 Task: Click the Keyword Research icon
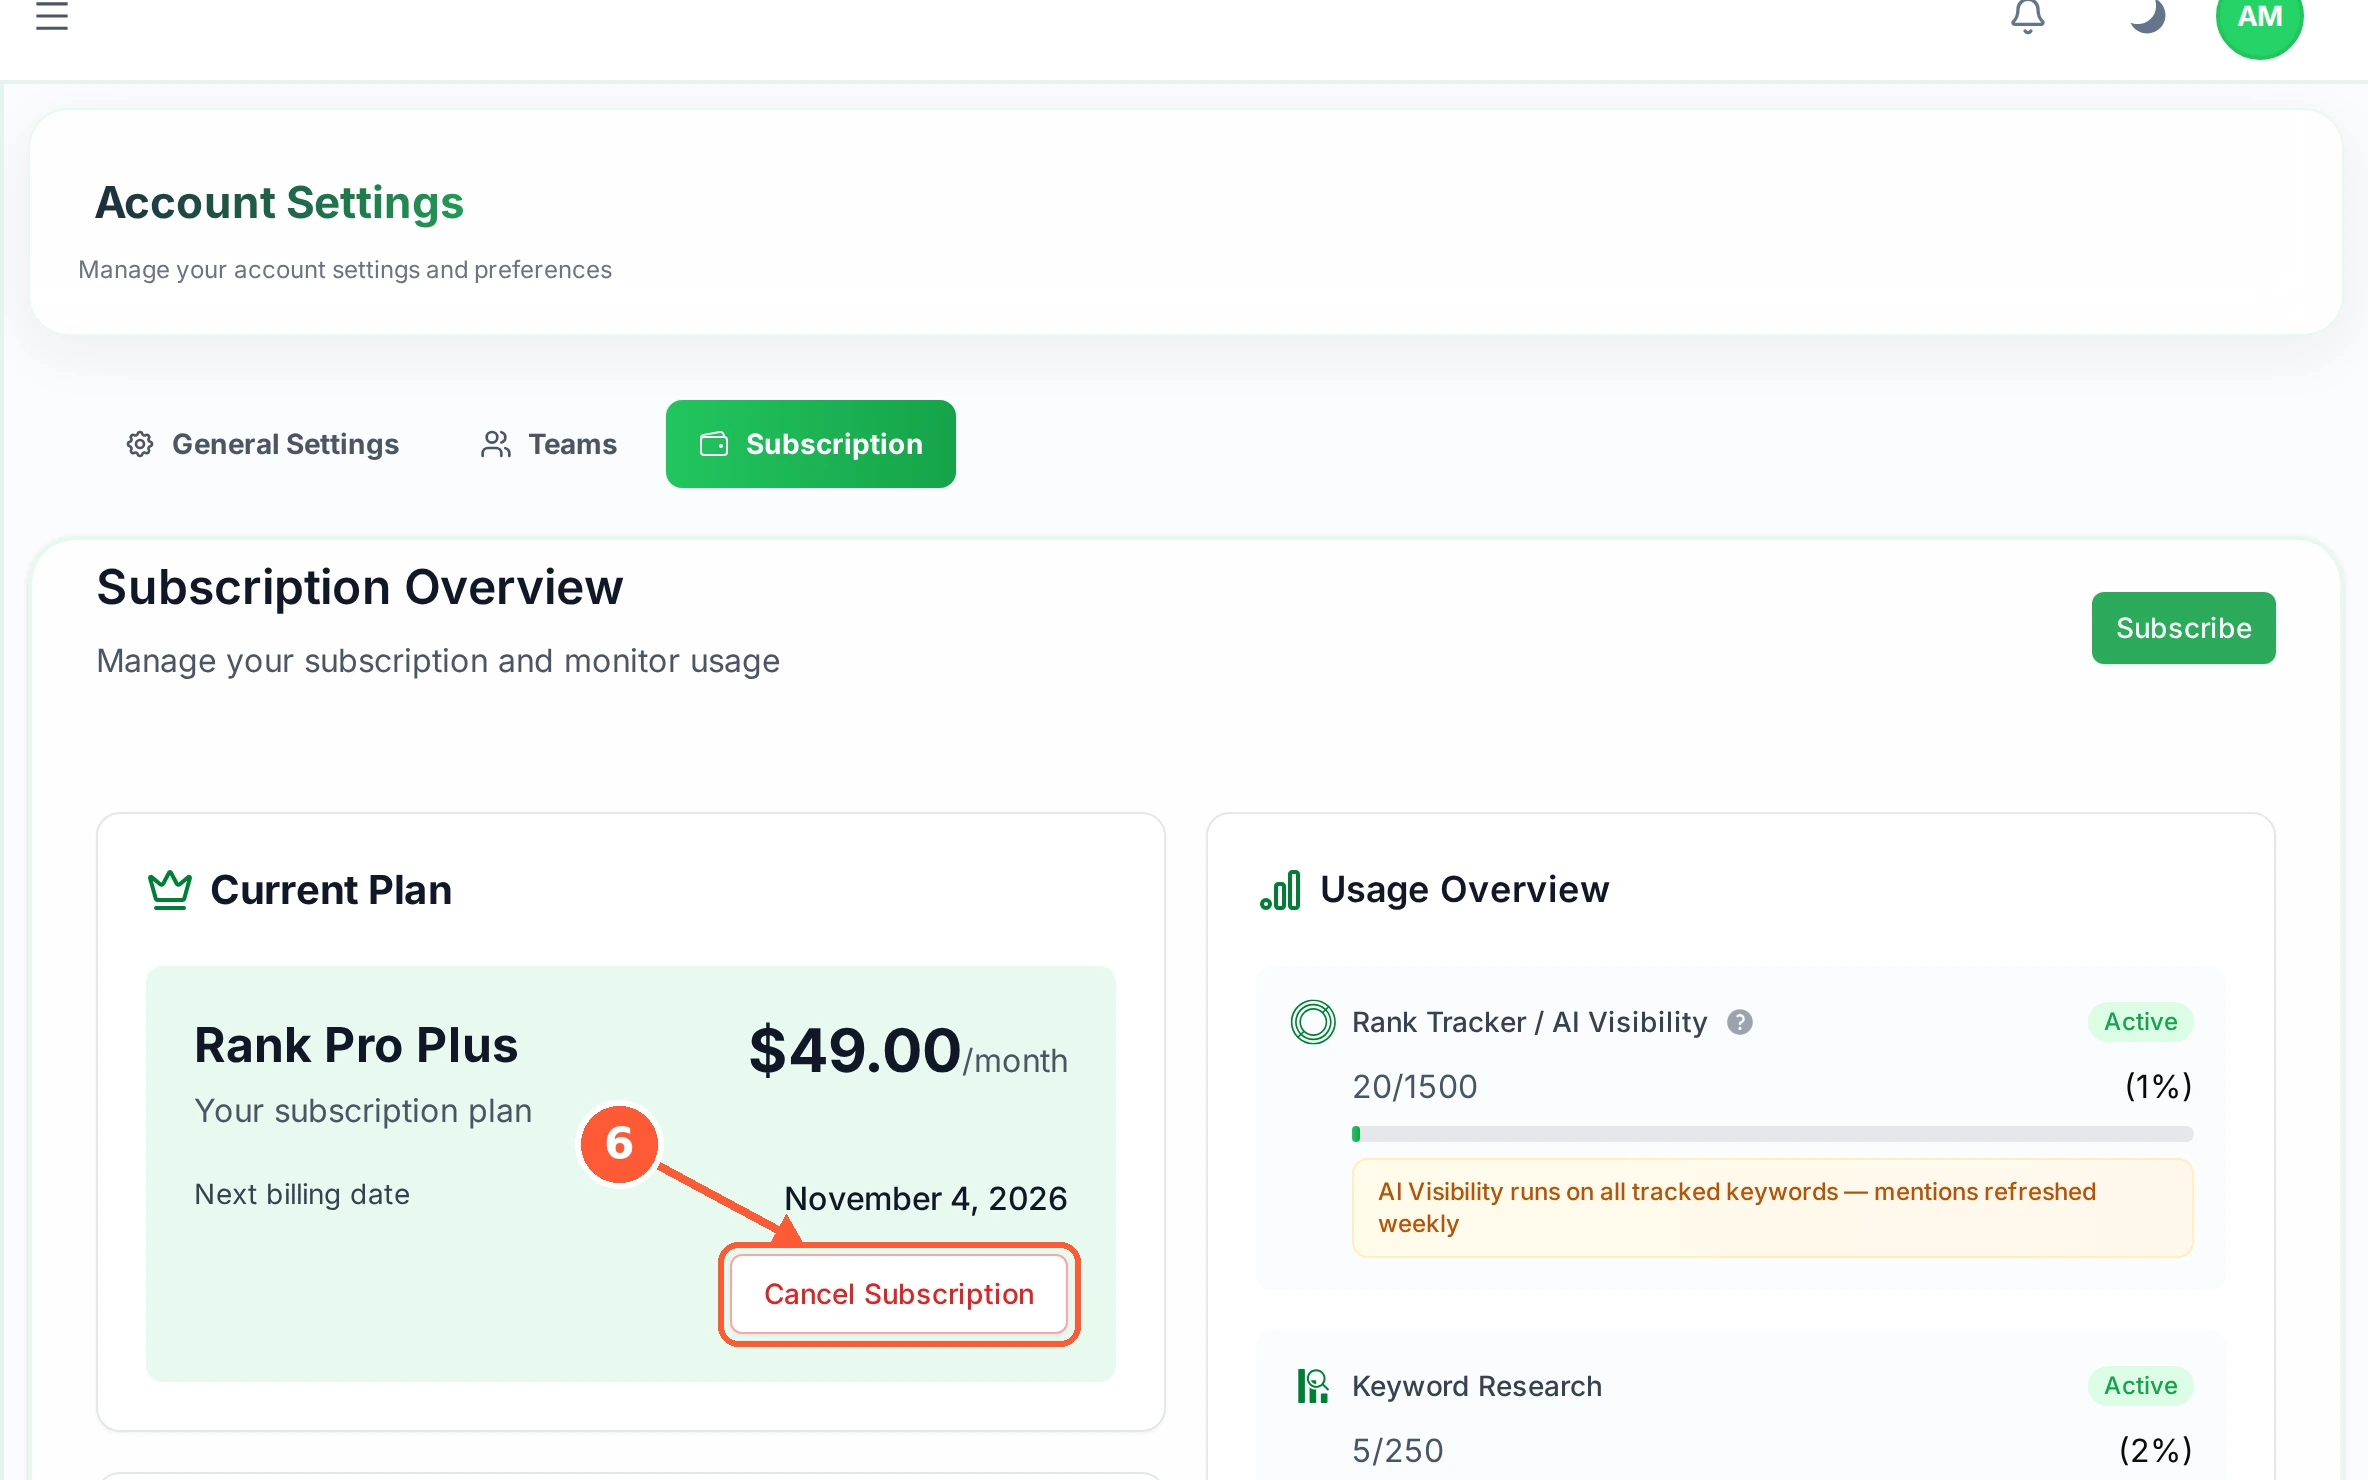(x=1313, y=1386)
